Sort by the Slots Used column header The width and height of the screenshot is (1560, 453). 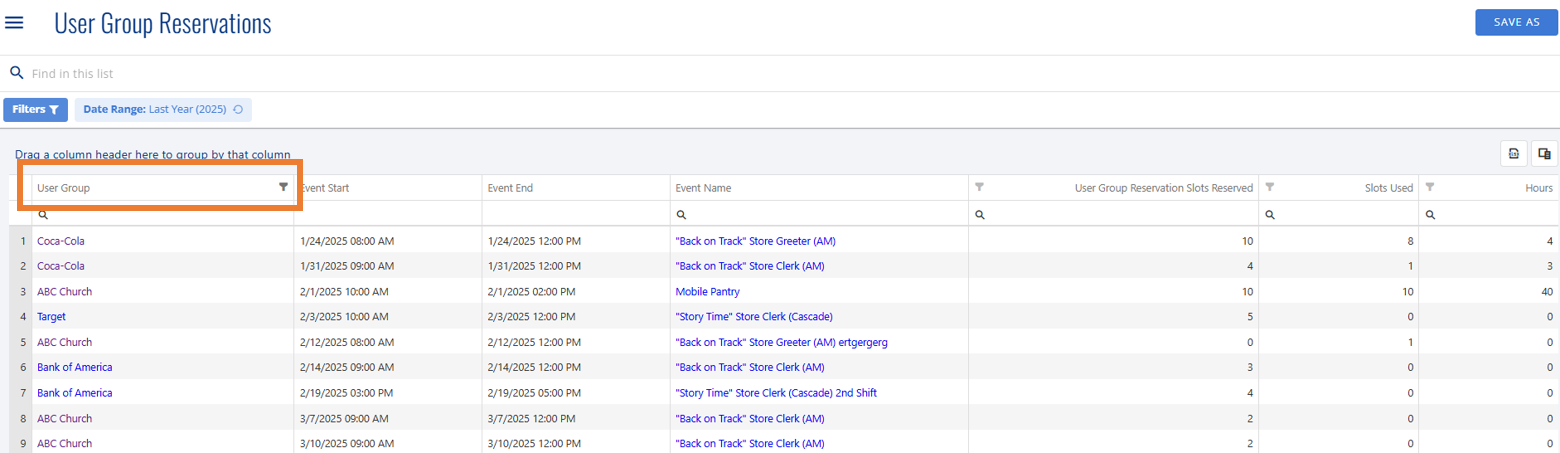point(1389,188)
